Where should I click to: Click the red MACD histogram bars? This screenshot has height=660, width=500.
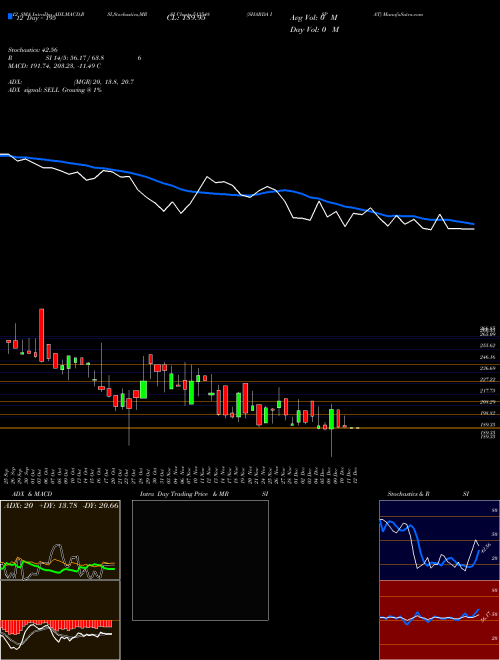[x=56, y=625]
